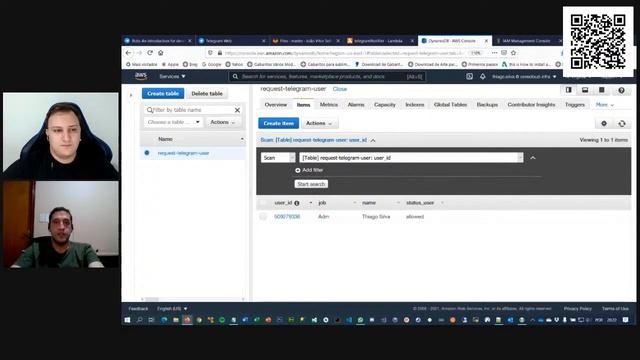Viewport: 640px width, 360px height.
Task: Click the Add filter link
Action: (x=313, y=170)
